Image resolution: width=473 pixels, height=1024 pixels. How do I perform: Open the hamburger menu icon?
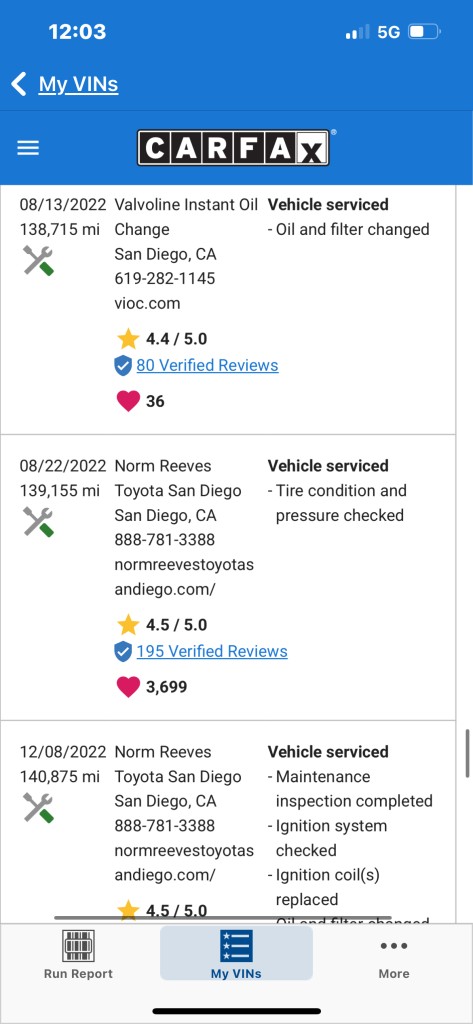pyautogui.click(x=28, y=148)
